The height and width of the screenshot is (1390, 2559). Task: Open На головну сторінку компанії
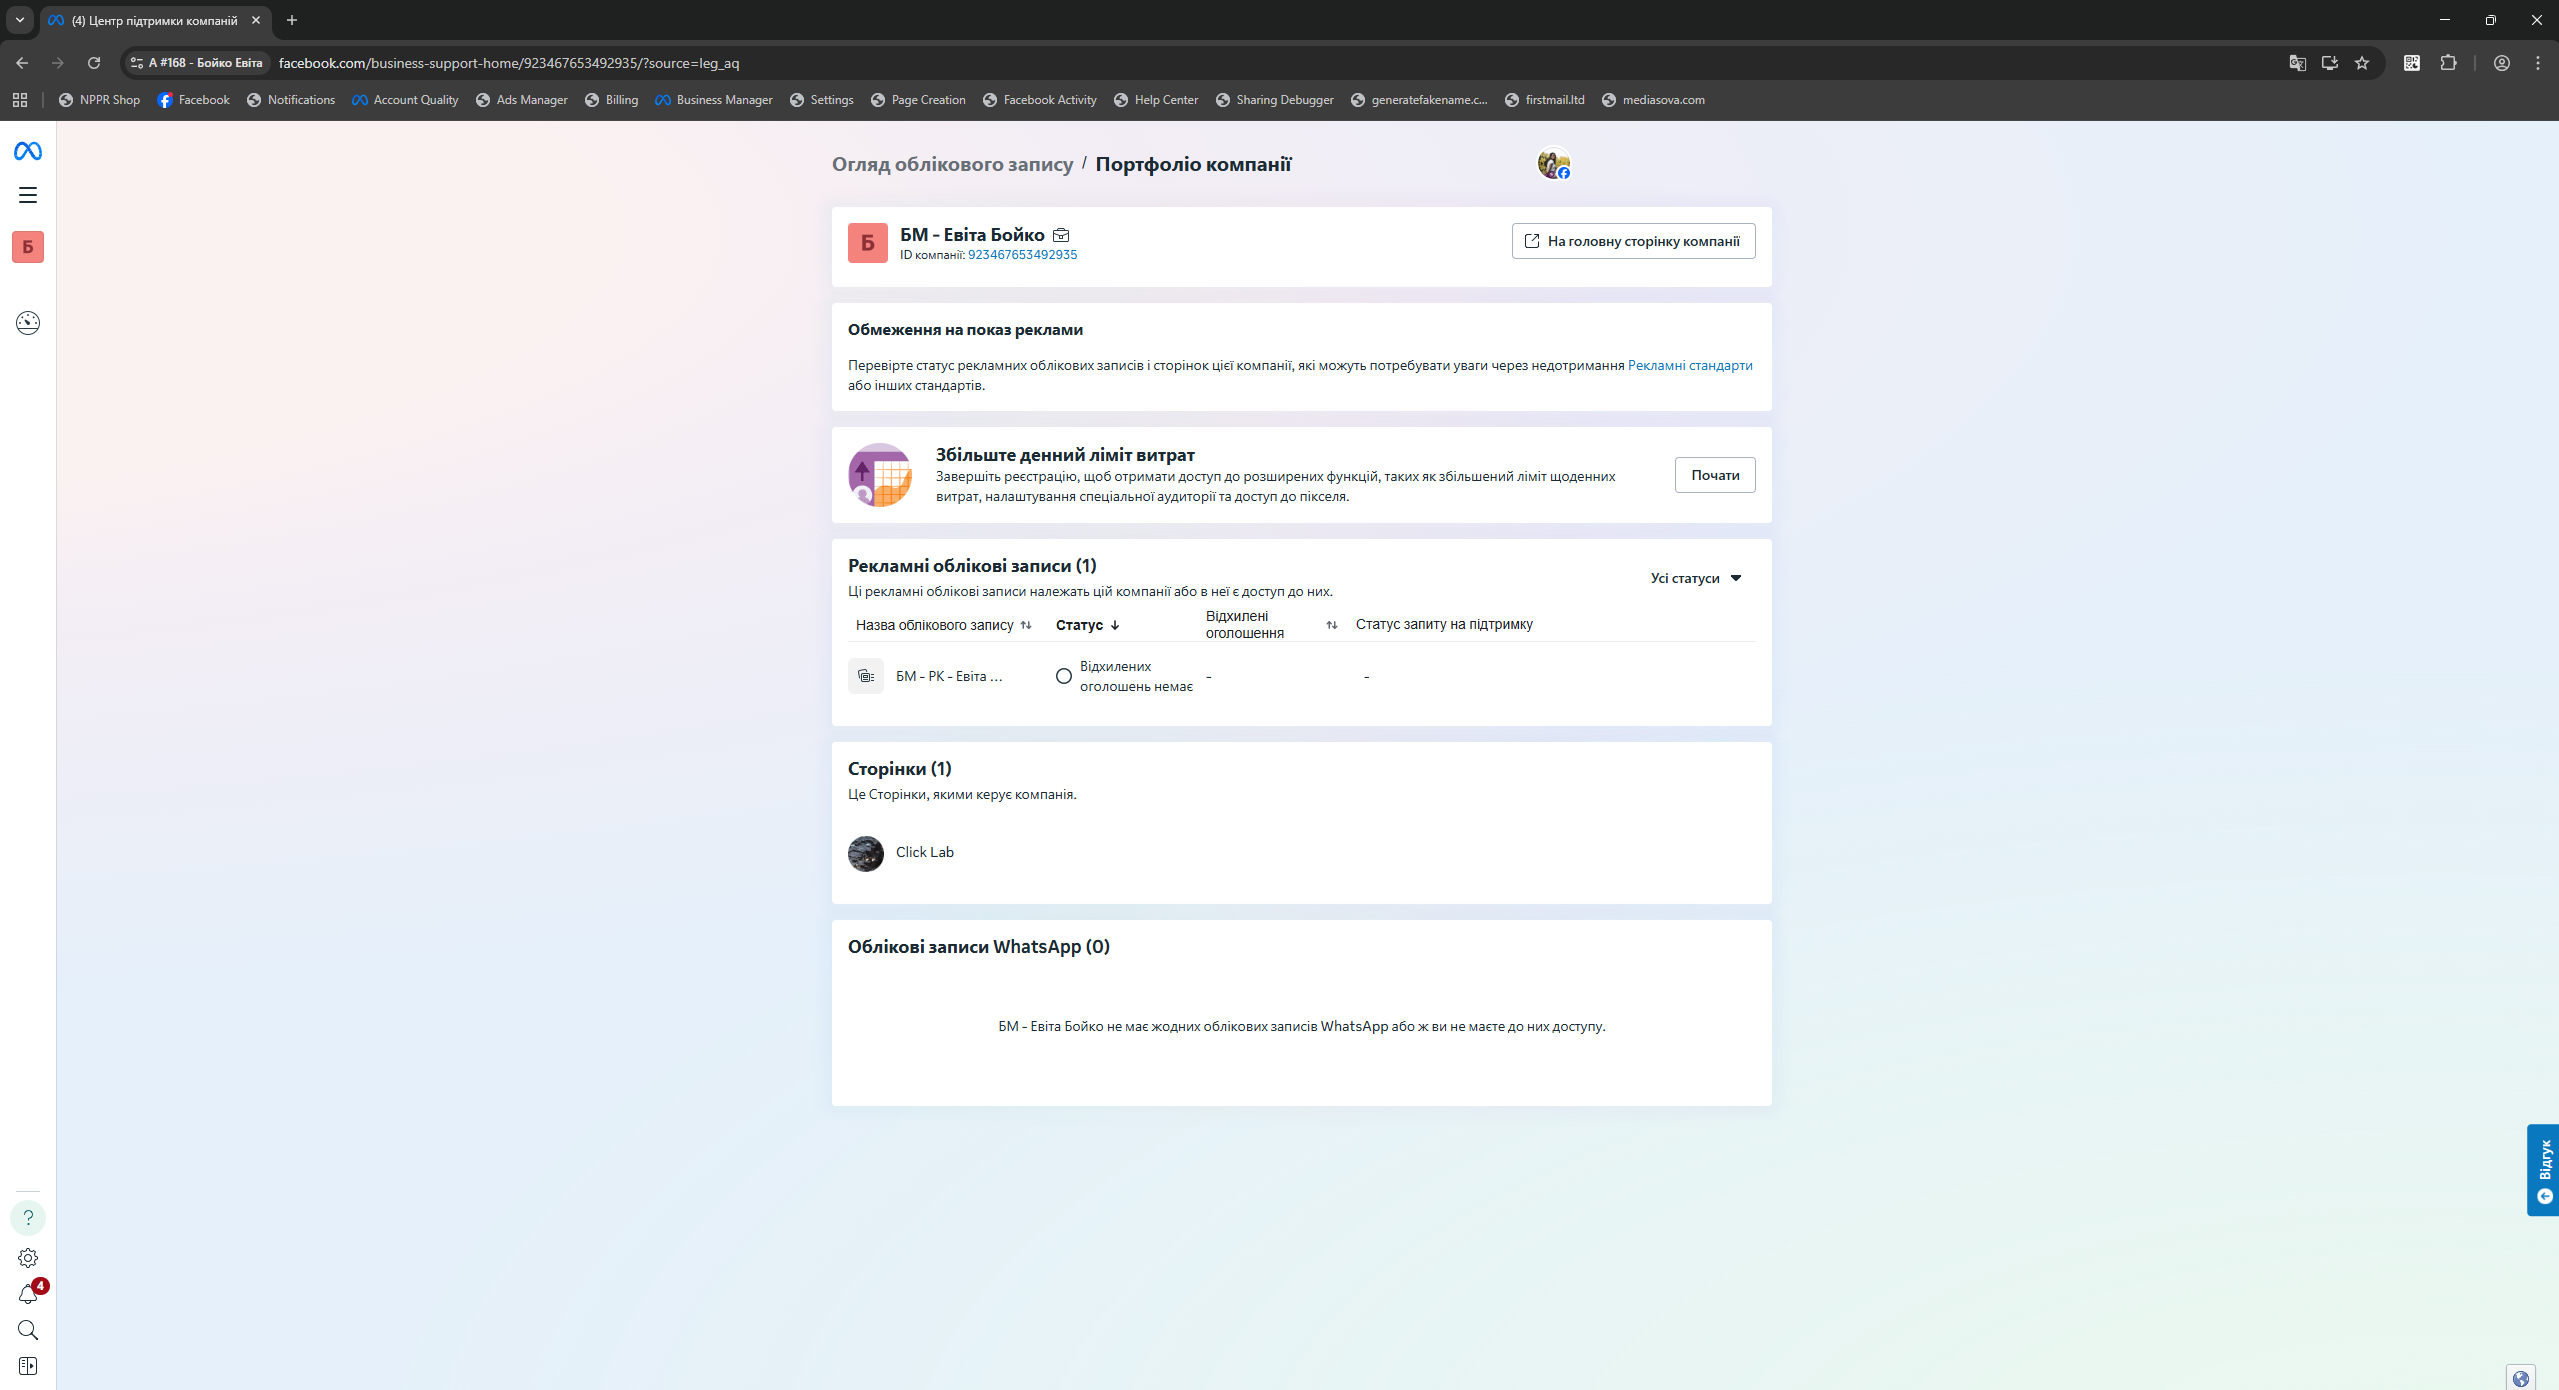(x=1633, y=241)
